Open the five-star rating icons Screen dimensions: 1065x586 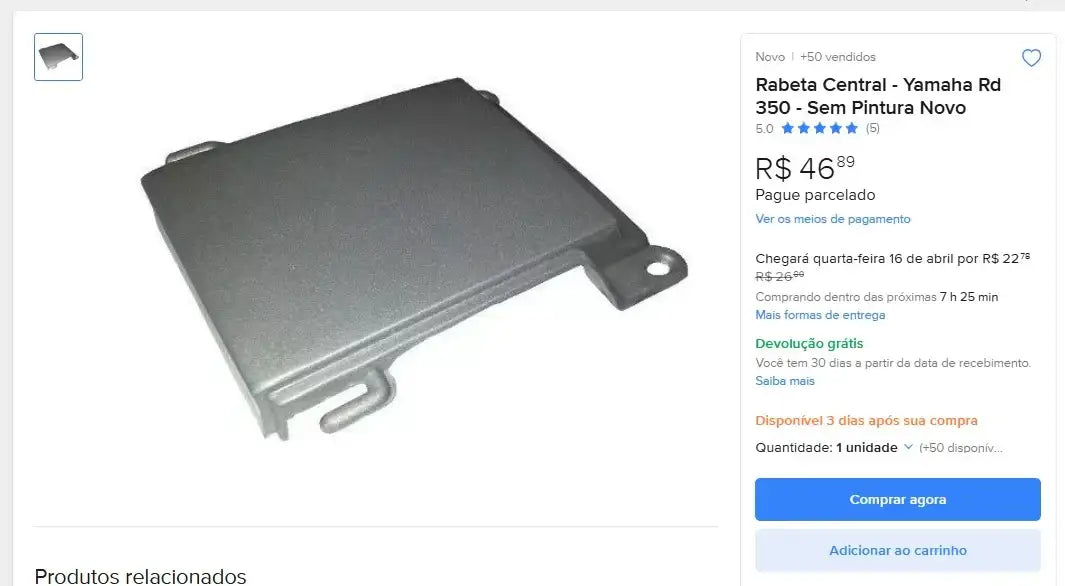[819, 128]
